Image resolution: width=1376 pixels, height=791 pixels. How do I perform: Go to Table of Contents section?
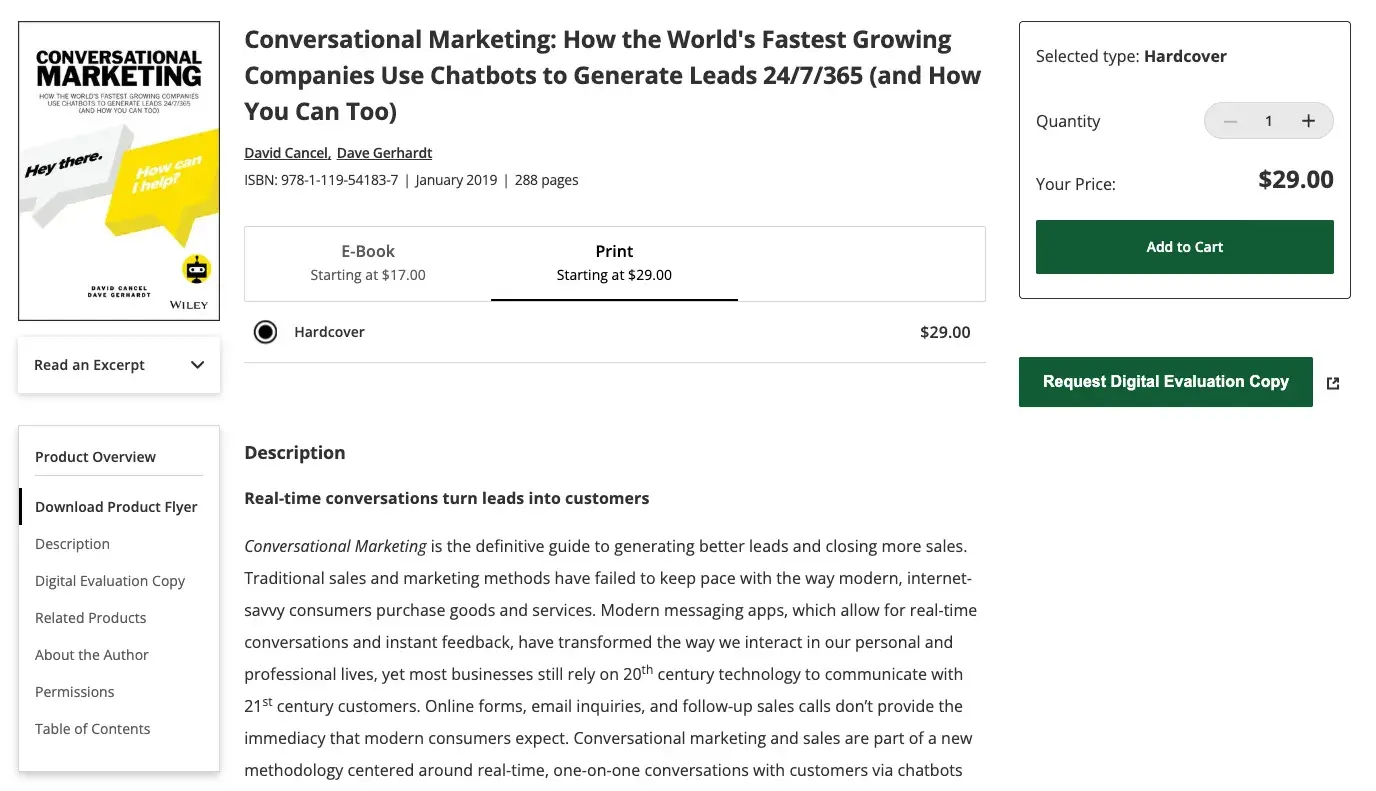click(x=92, y=729)
